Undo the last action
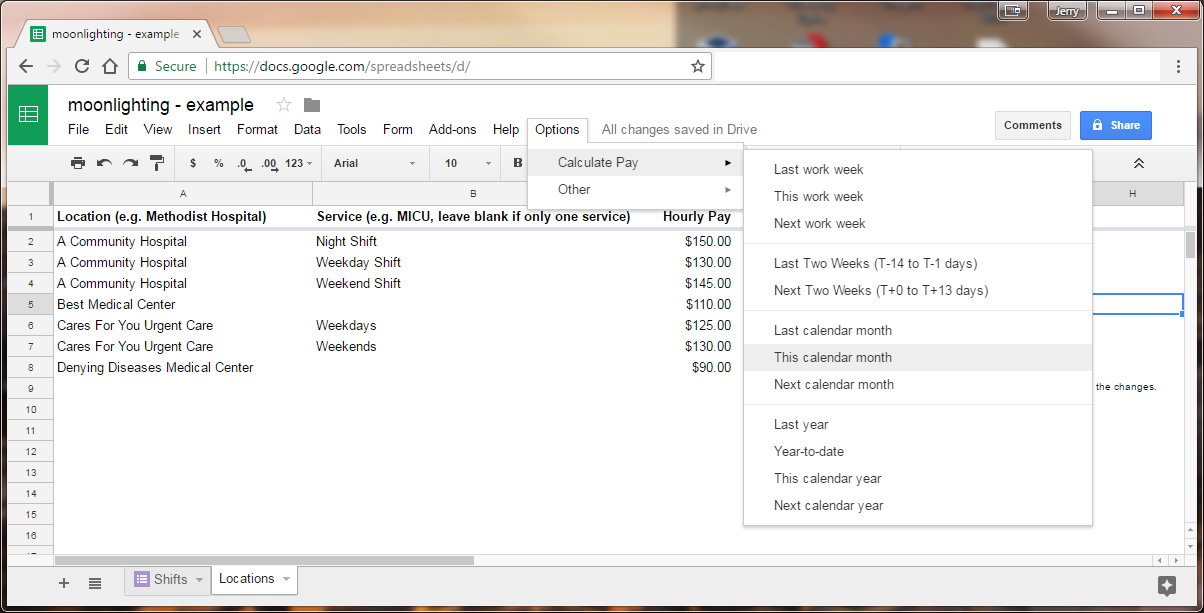 coord(104,163)
